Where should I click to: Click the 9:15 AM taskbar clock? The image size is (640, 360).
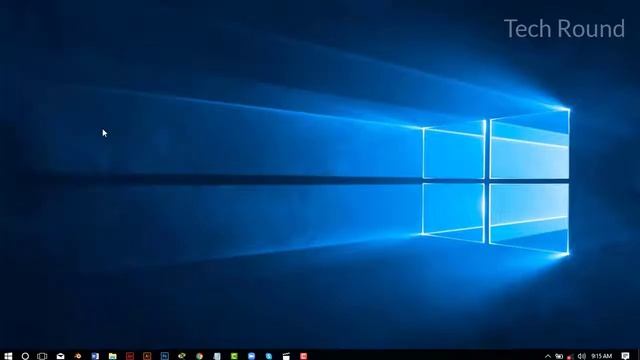point(602,356)
